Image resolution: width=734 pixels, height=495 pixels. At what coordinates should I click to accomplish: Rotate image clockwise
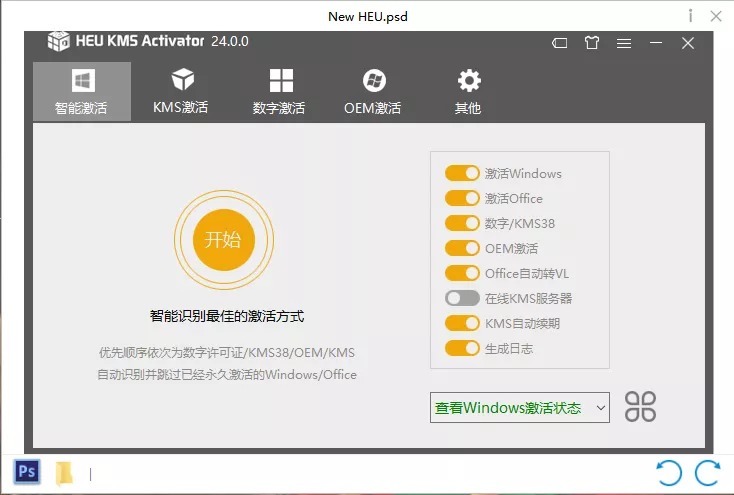707,473
